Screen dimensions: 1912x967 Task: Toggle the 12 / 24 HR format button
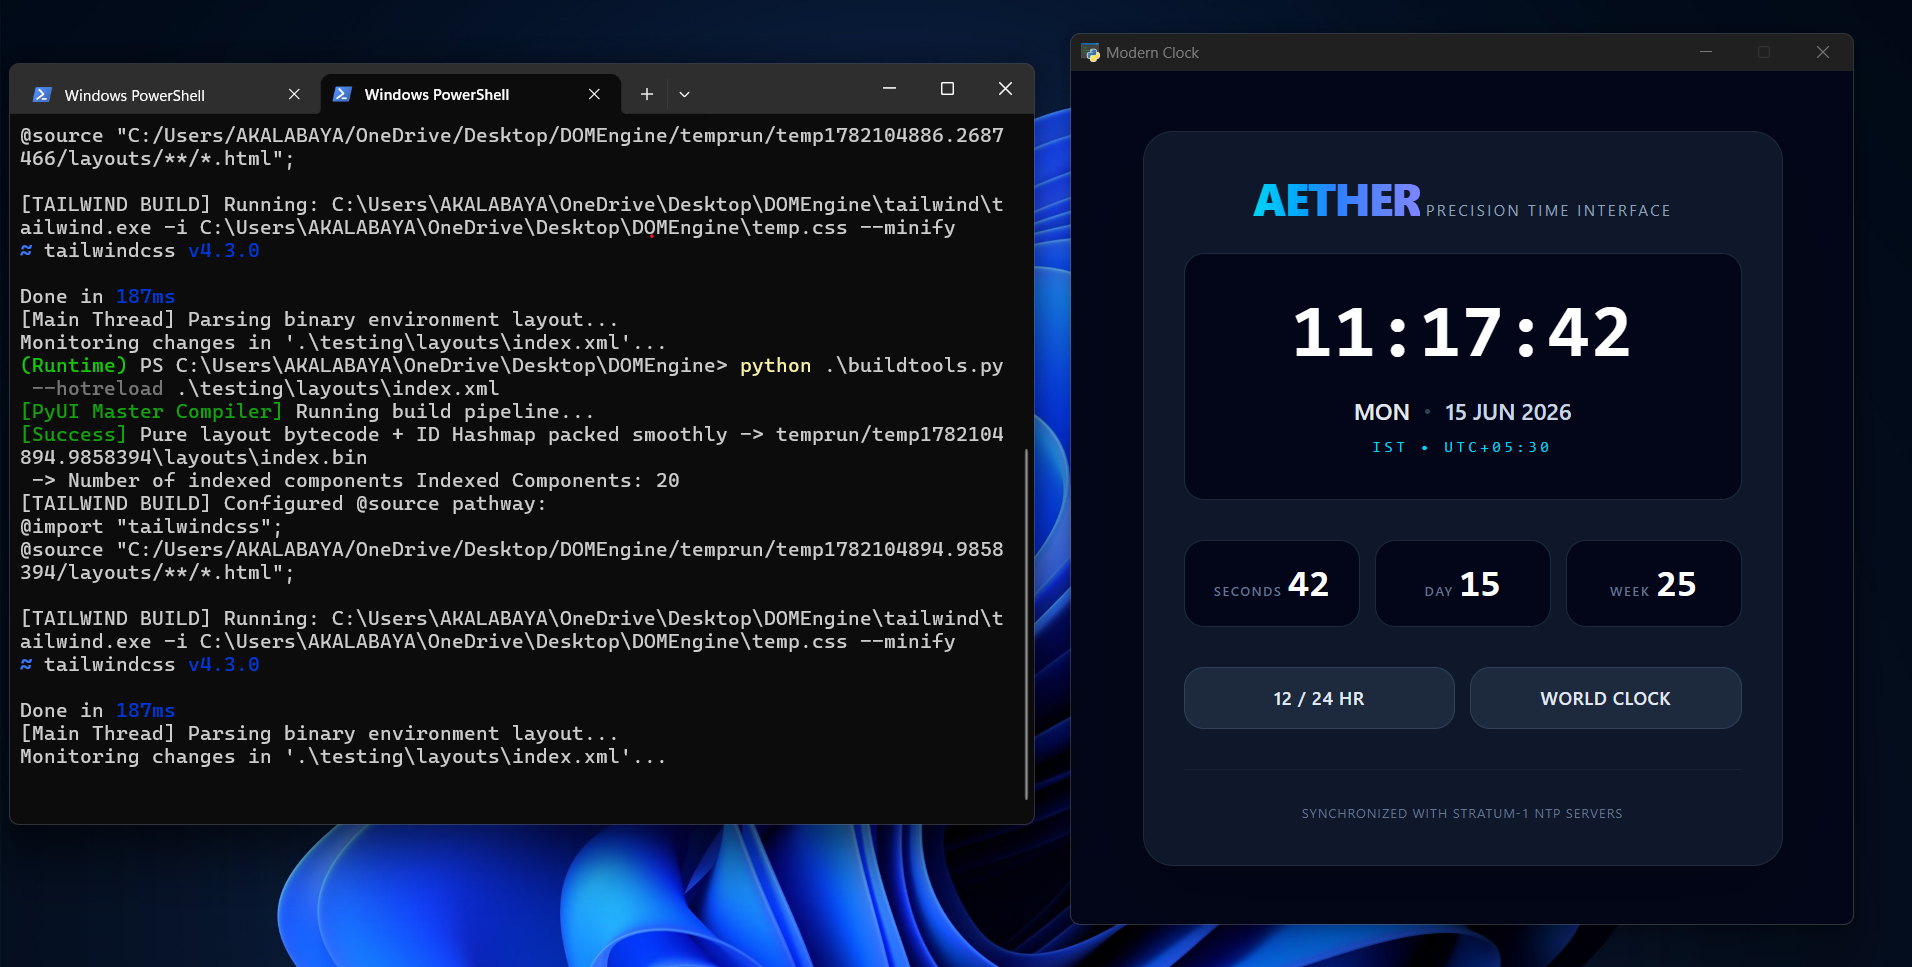point(1319,698)
